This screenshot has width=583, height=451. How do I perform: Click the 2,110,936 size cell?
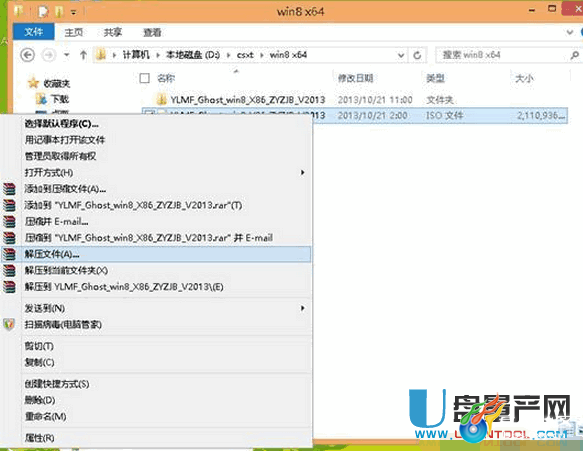click(541, 115)
